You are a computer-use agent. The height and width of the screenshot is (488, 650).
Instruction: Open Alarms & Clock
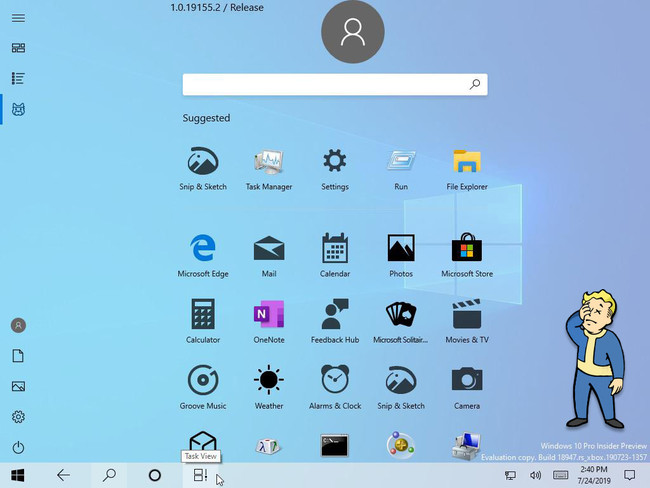coord(335,387)
